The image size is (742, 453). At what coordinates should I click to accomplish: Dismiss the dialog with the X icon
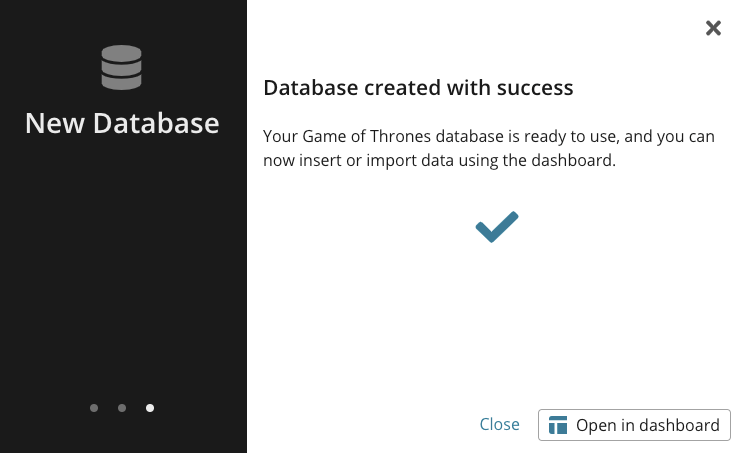pos(713,28)
